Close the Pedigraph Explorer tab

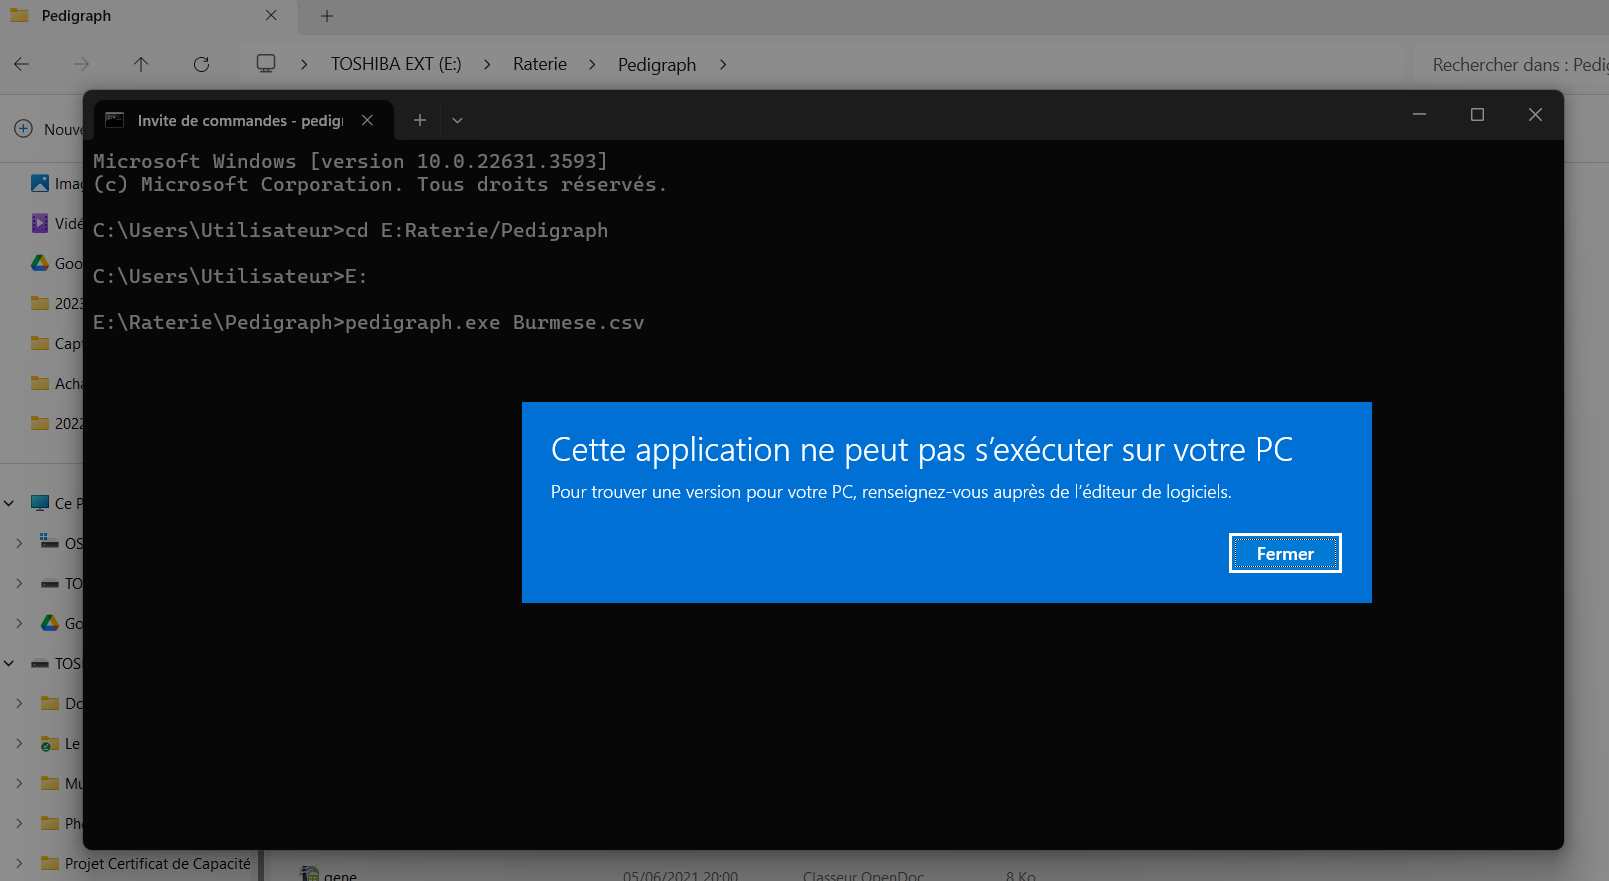[271, 16]
